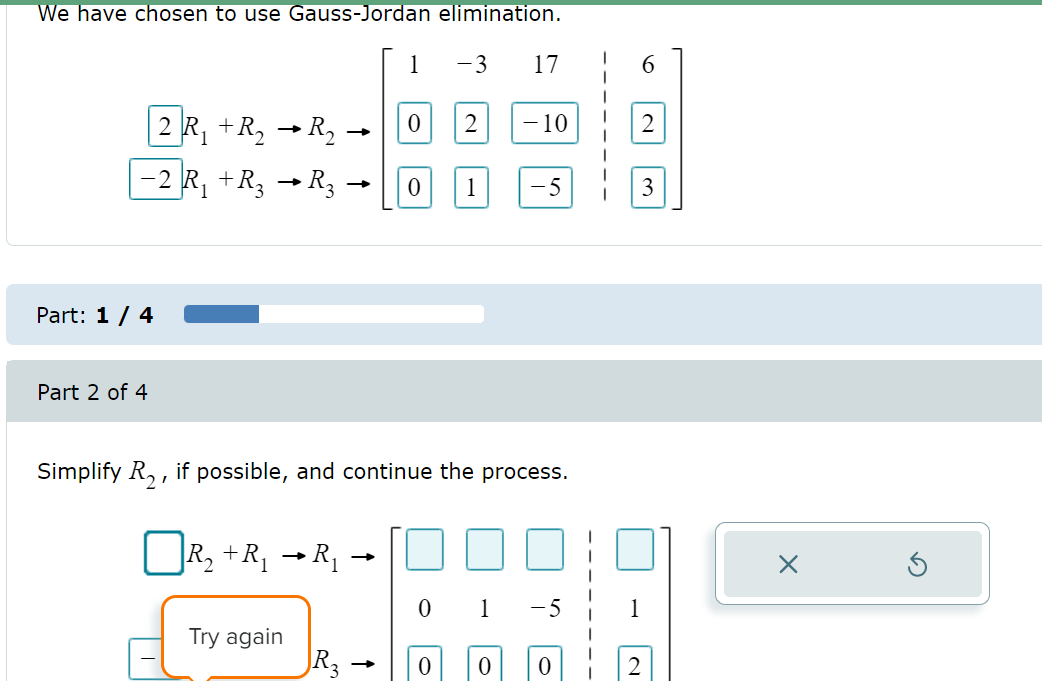The image size is (1042, 681).
Task: Click the -10 cell in the top matrix
Action: pos(543,123)
